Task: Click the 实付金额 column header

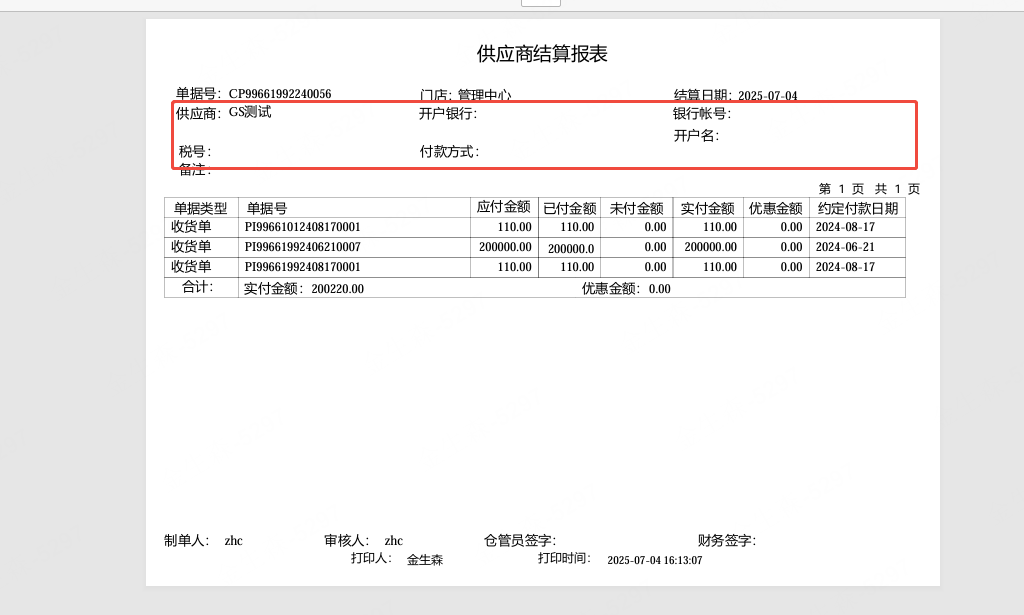Action: pyautogui.click(x=707, y=208)
